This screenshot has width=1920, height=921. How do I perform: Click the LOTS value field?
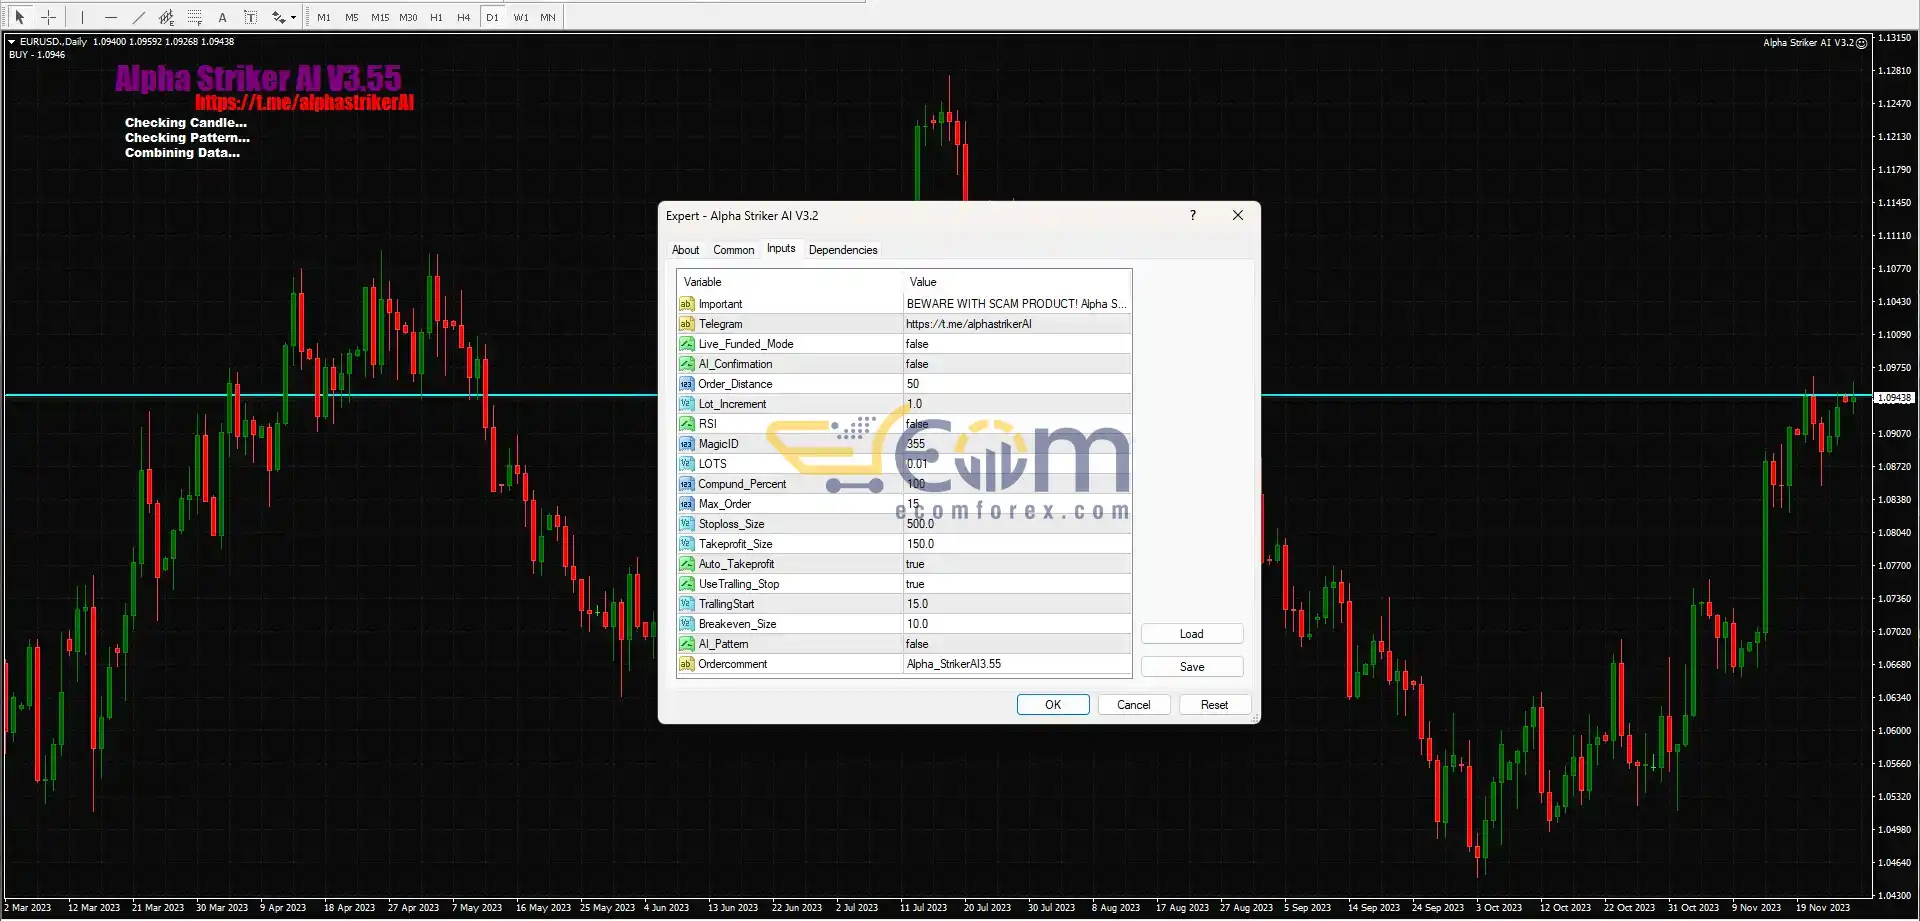[x=1016, y=464]
